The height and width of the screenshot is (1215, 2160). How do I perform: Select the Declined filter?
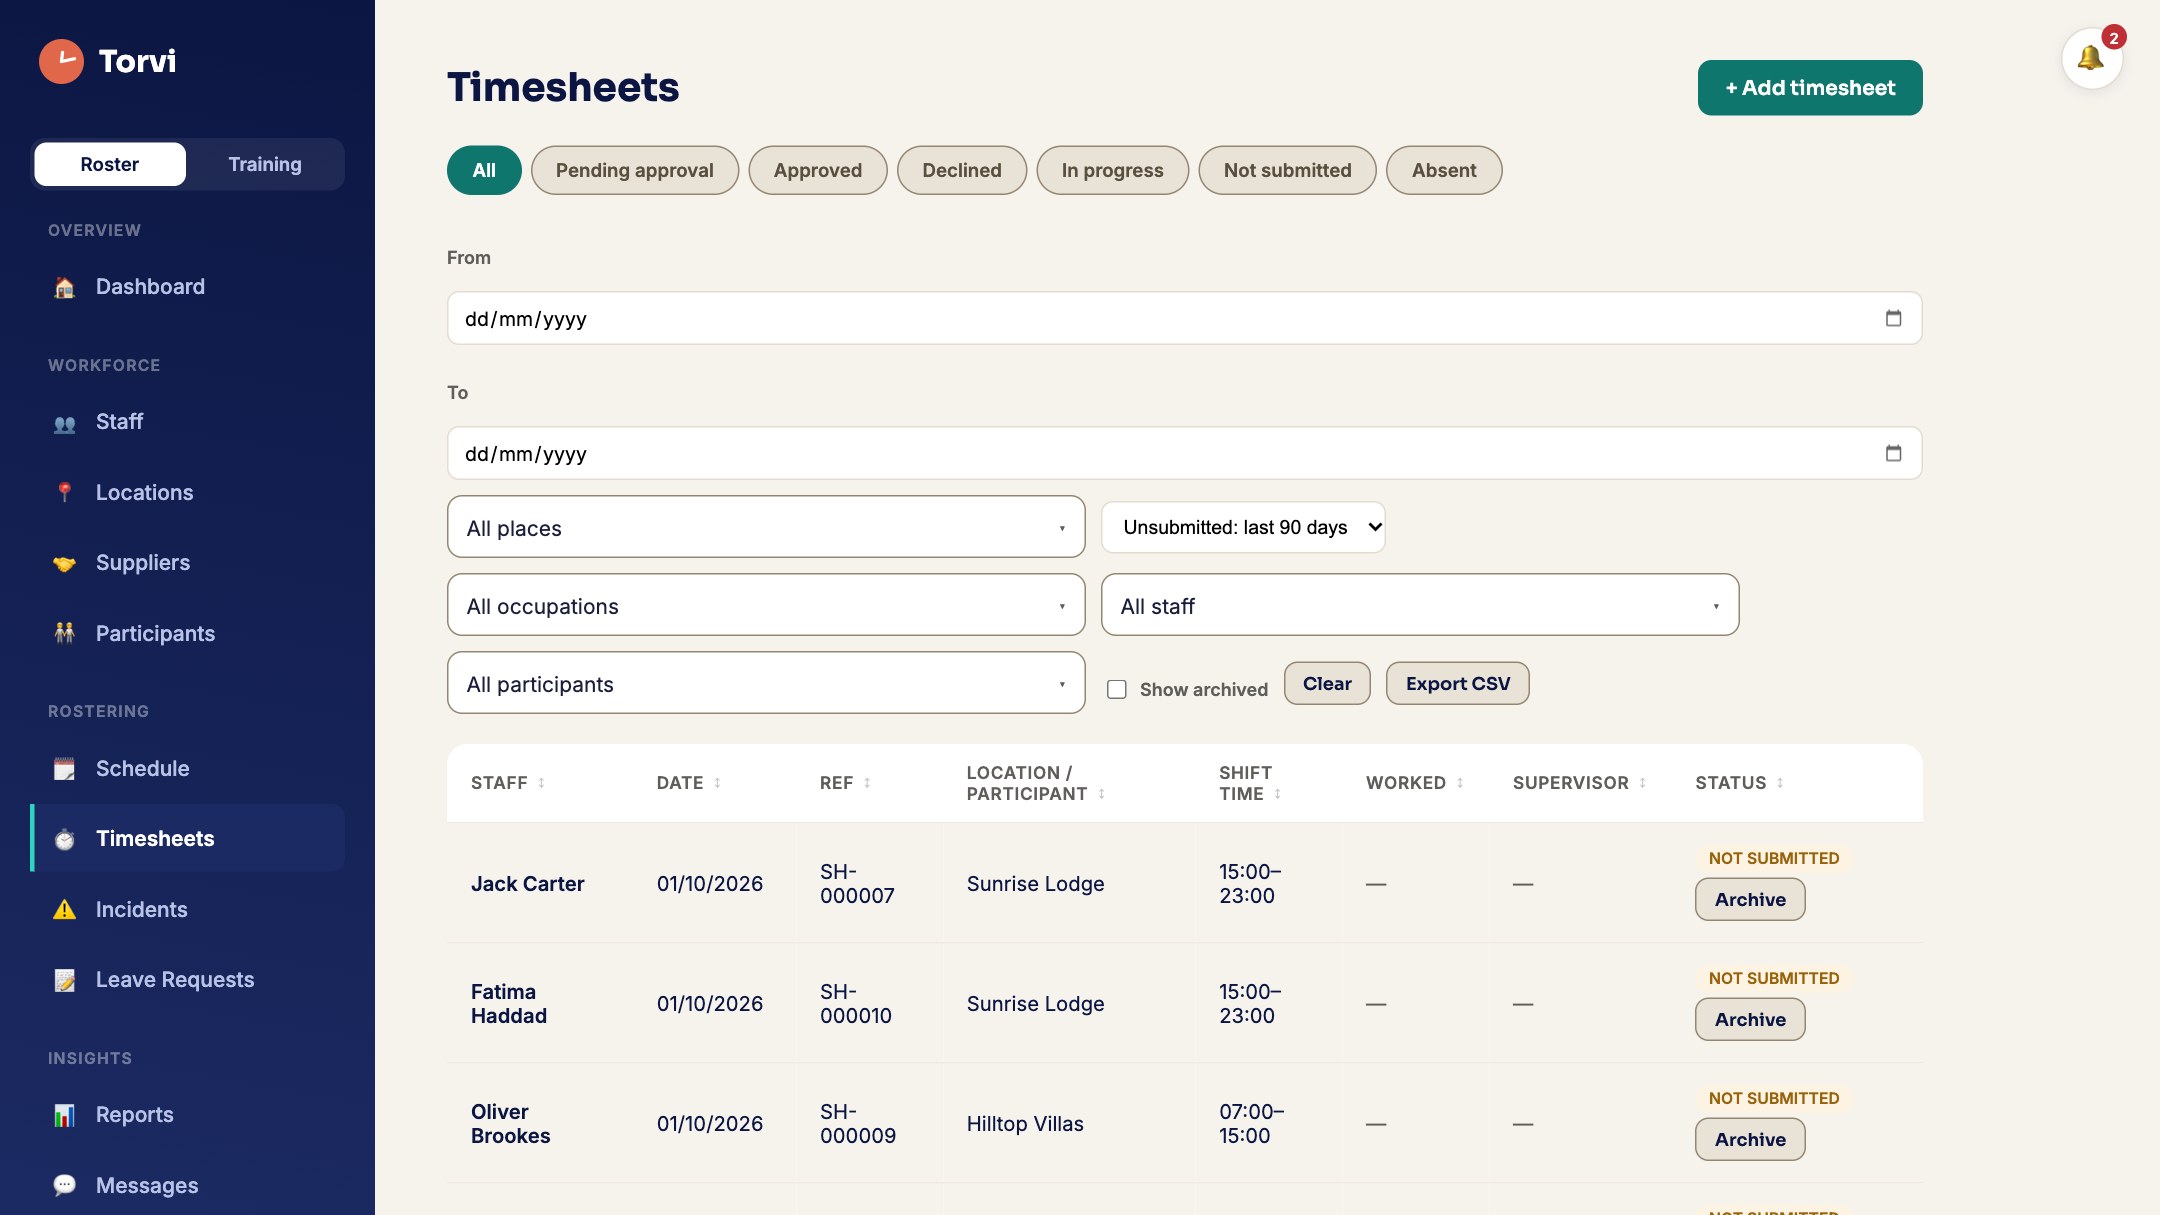click(962, 170)
